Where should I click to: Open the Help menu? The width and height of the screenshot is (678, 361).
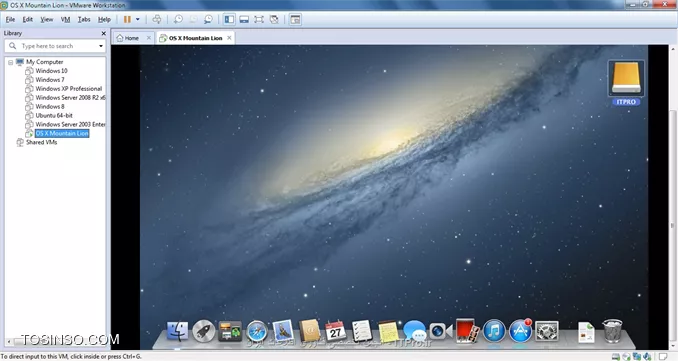click(104, 19)
